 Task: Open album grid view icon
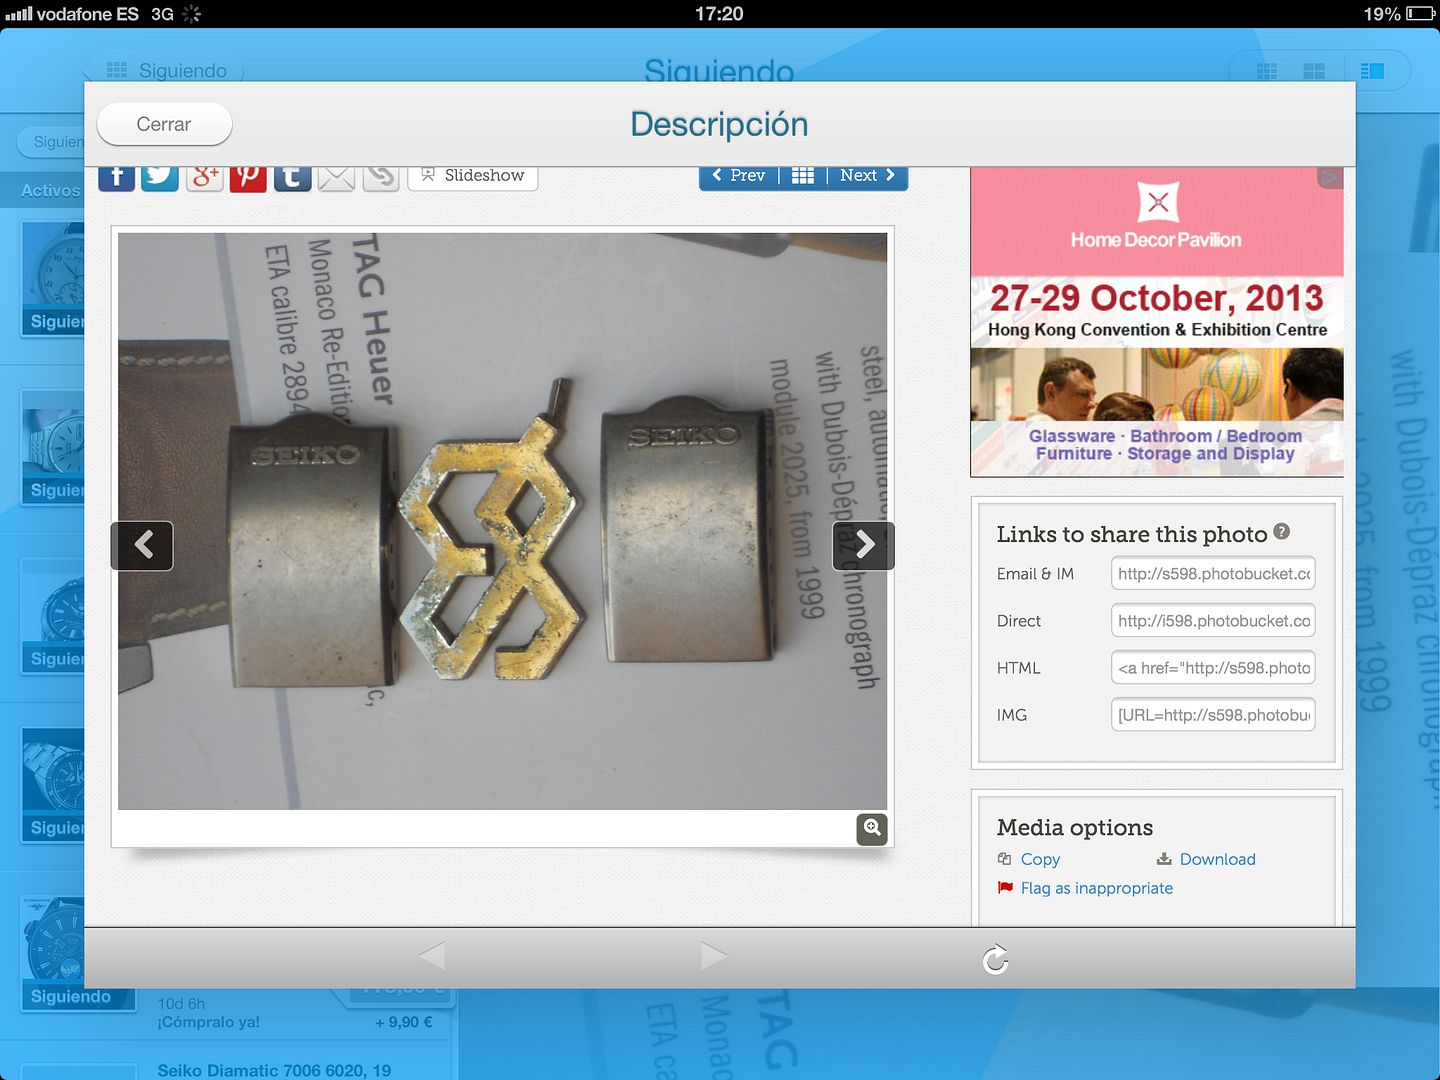pos(803,175)
